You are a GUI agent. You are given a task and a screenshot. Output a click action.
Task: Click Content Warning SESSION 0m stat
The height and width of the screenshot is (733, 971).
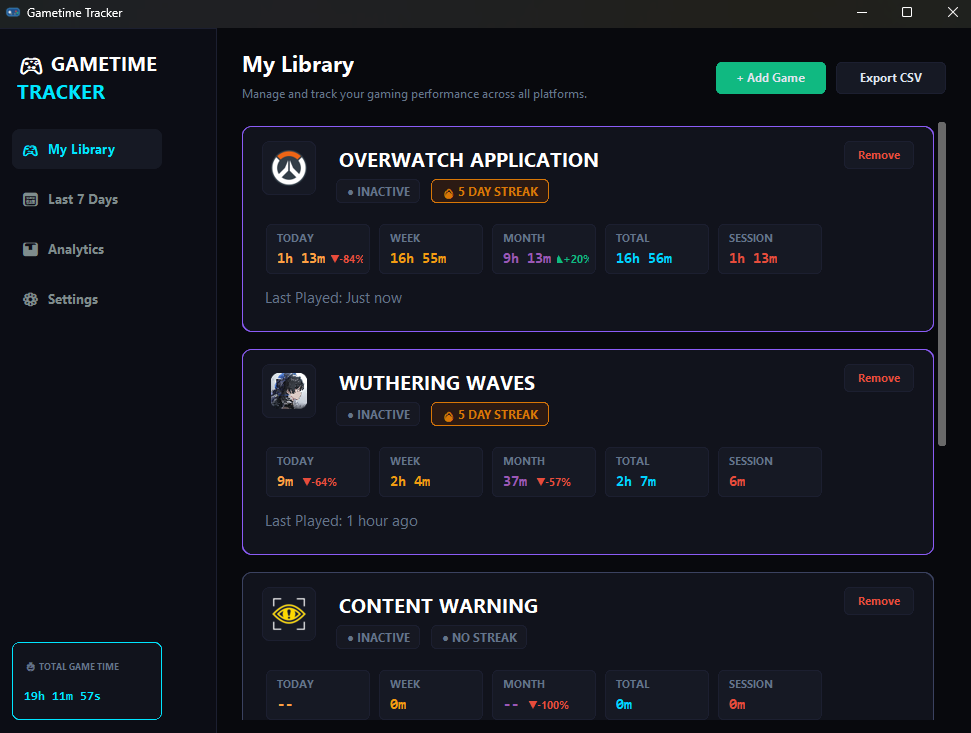(x=770, y=695)
